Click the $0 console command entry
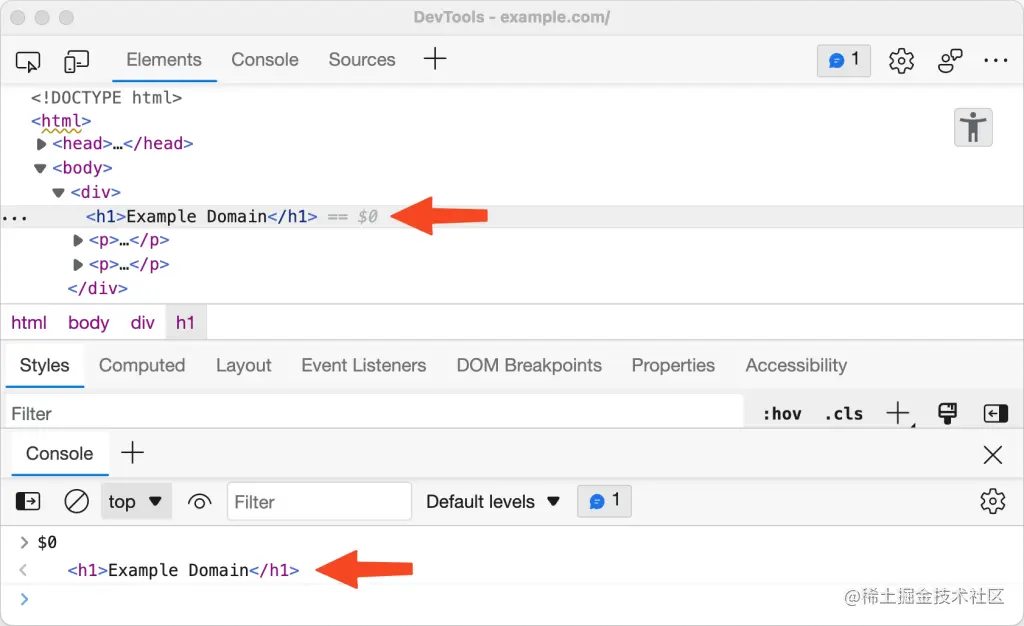The width and height of the screenshot is (1024, 626). tap(47, 542)
